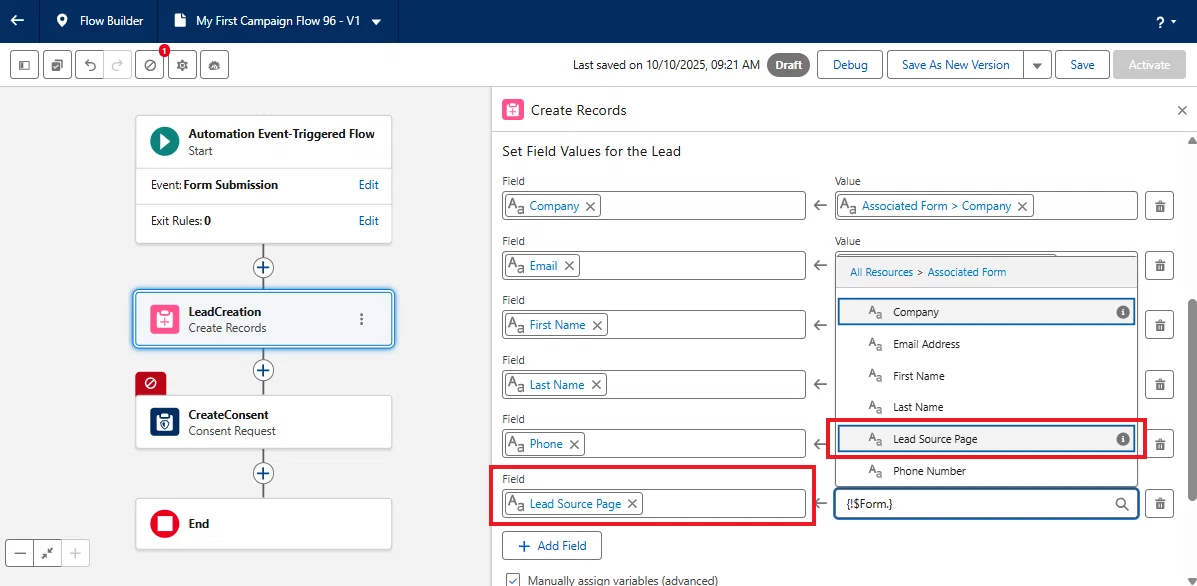Click the Debug button

pos(850,65)
